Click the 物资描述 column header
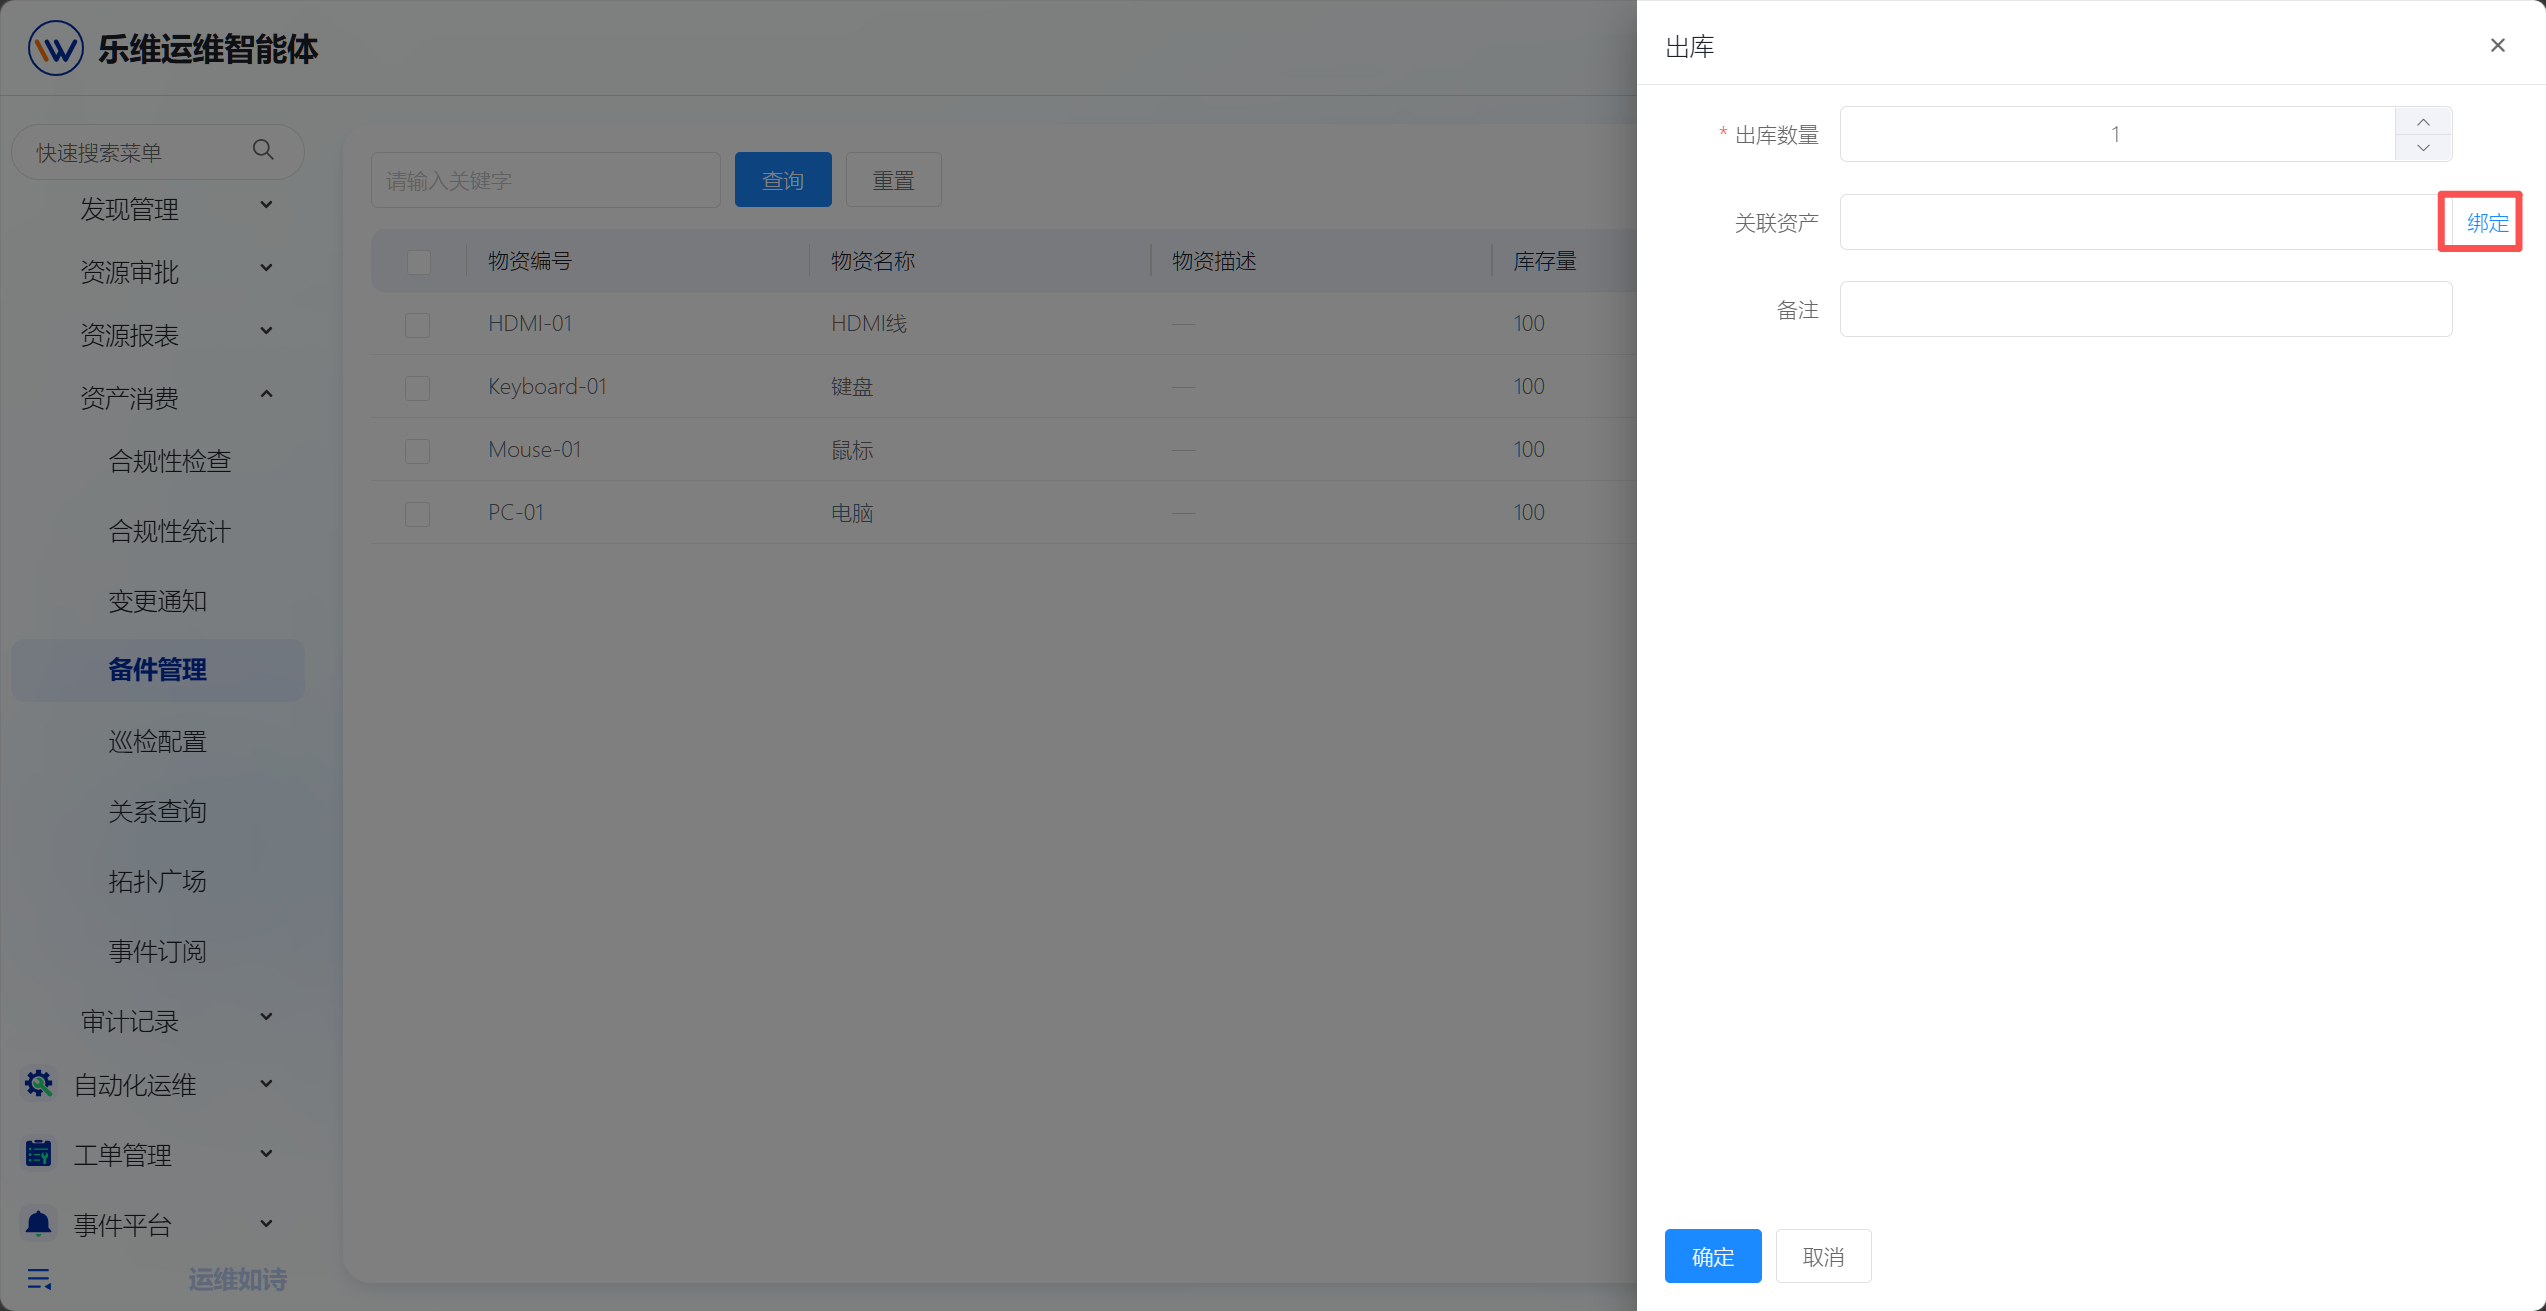This screenshot has width=2546, height=1311. [x=1214, y=261]
